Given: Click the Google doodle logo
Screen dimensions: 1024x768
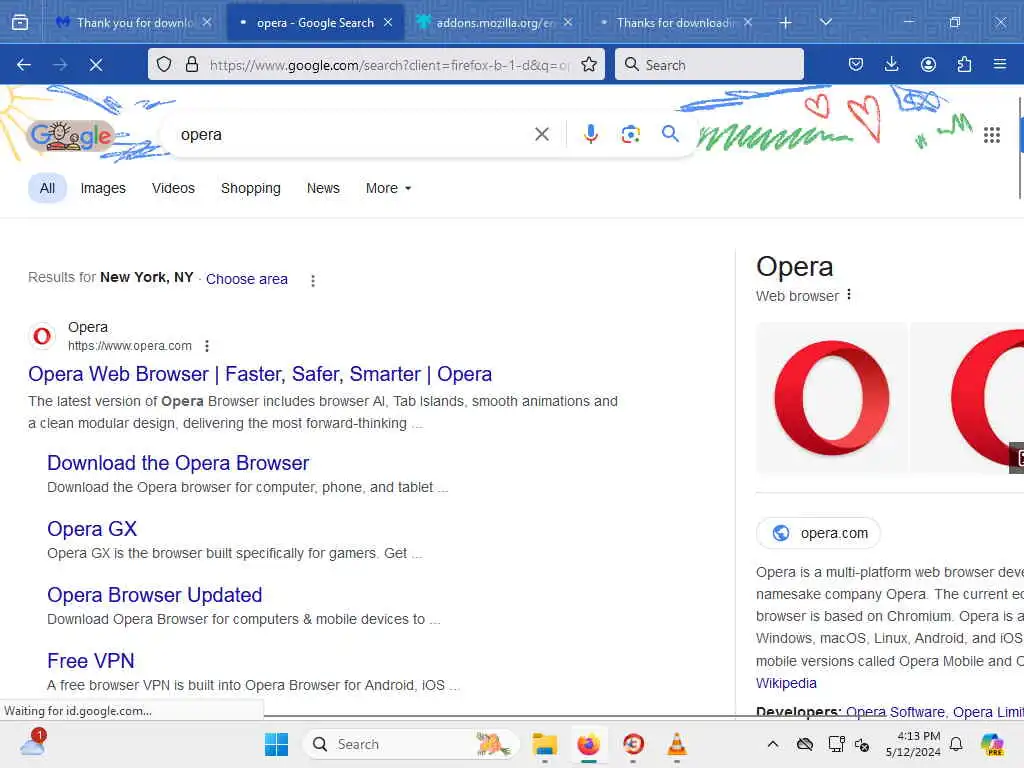Looking at the screenshot, I should tap(72, 136).
